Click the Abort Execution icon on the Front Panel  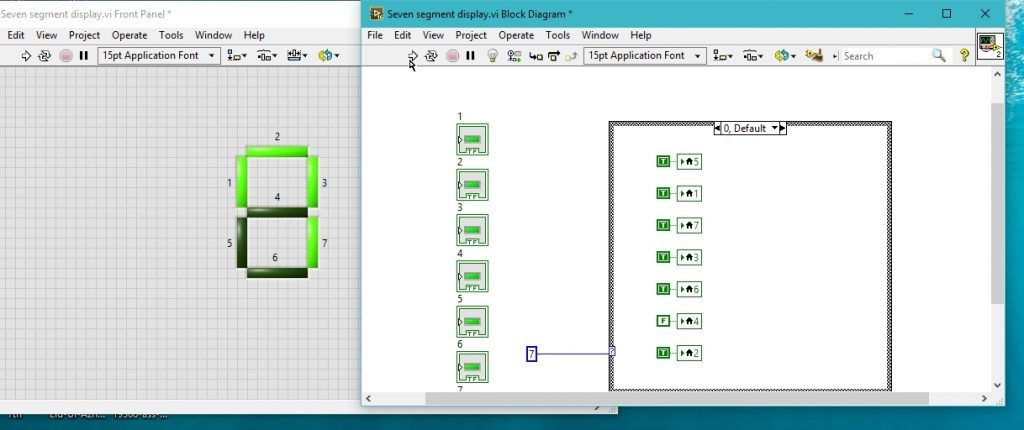(x=65, y=56)
